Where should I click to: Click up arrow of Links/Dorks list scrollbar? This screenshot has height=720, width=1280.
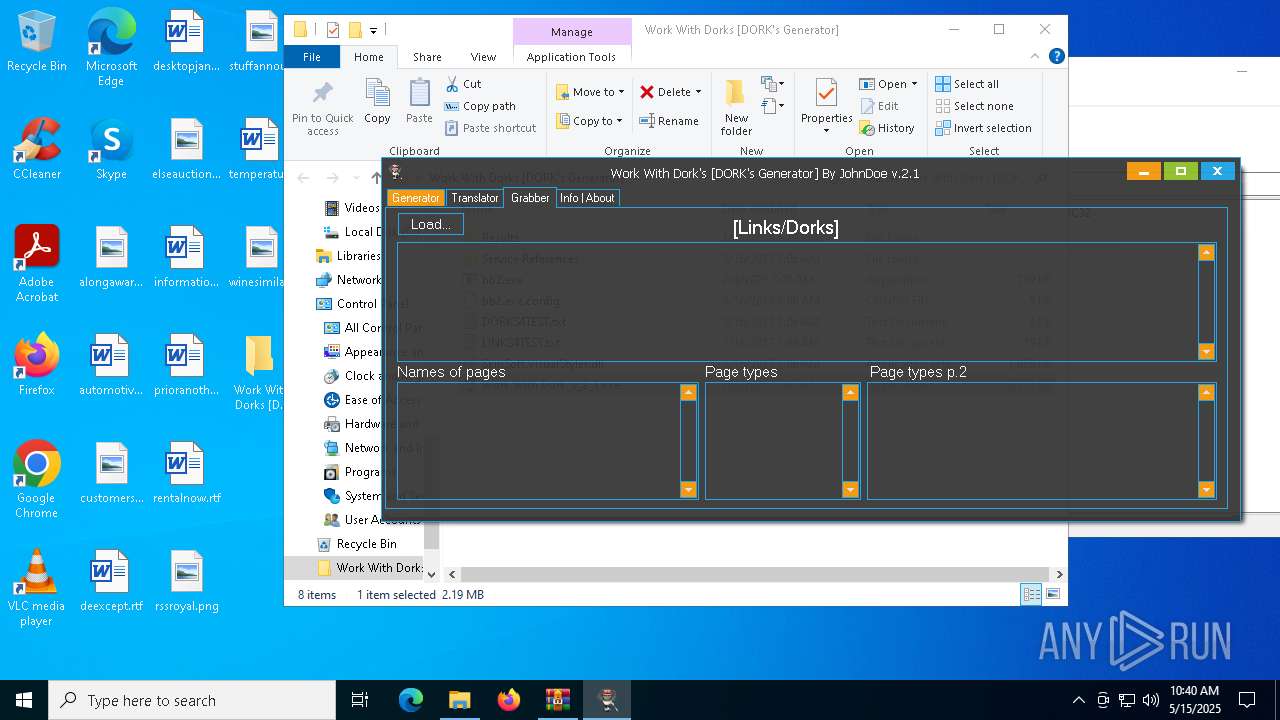tap(1206, 253)
